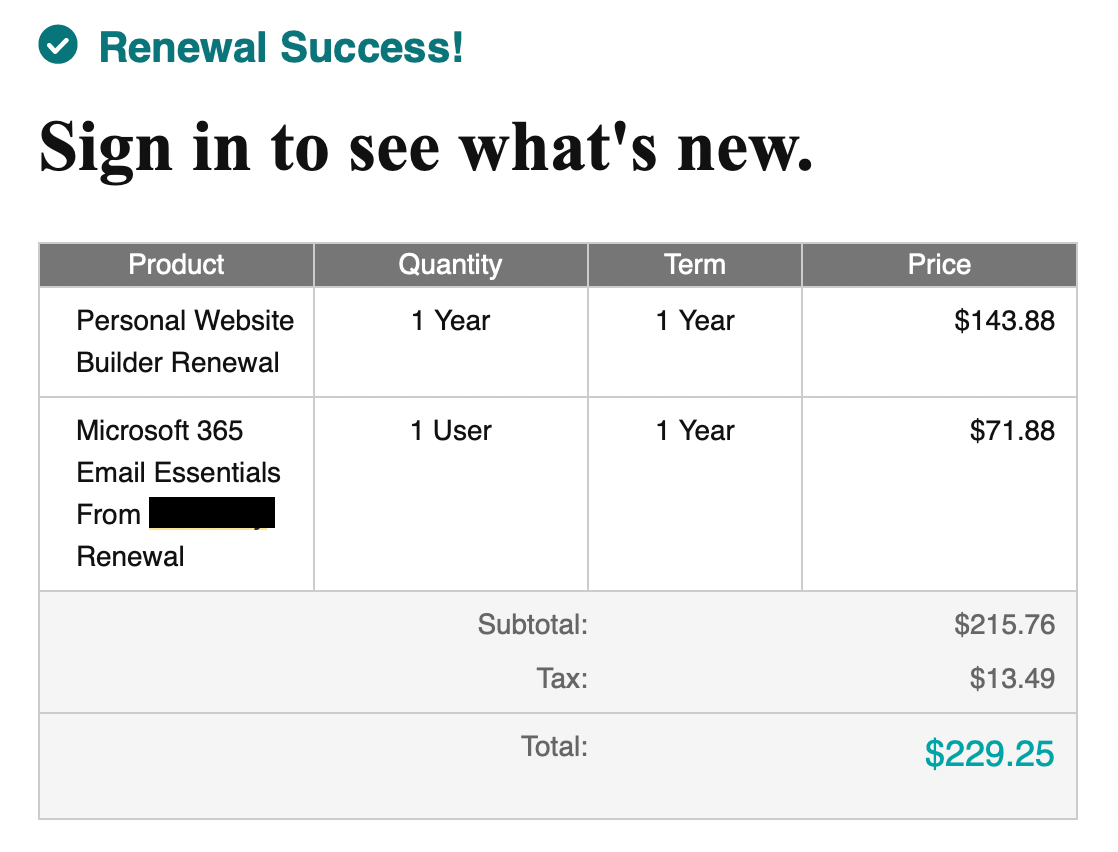Click the "1 Year" term in Microsoft 365 row
This screenshot has width=1118, height=852.
pyautogui.click(x=695, y=431)
